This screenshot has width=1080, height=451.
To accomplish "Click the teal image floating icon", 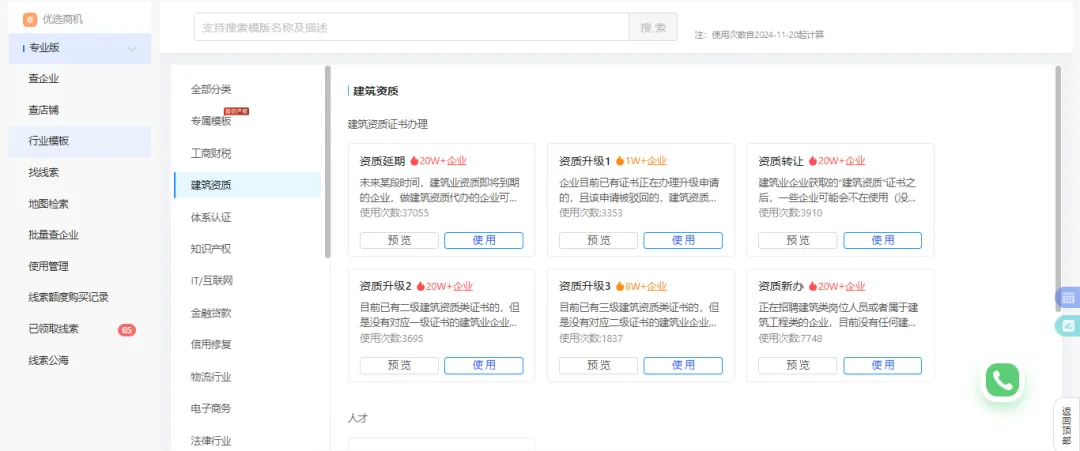I will coord(1068,326).
